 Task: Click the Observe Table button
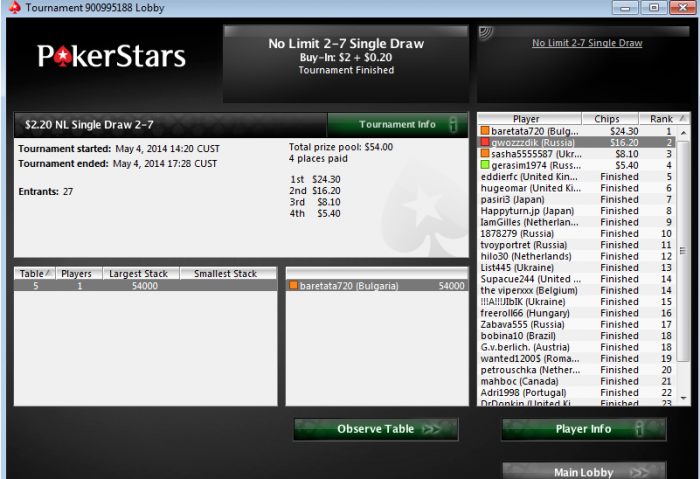tap(376, 429)
